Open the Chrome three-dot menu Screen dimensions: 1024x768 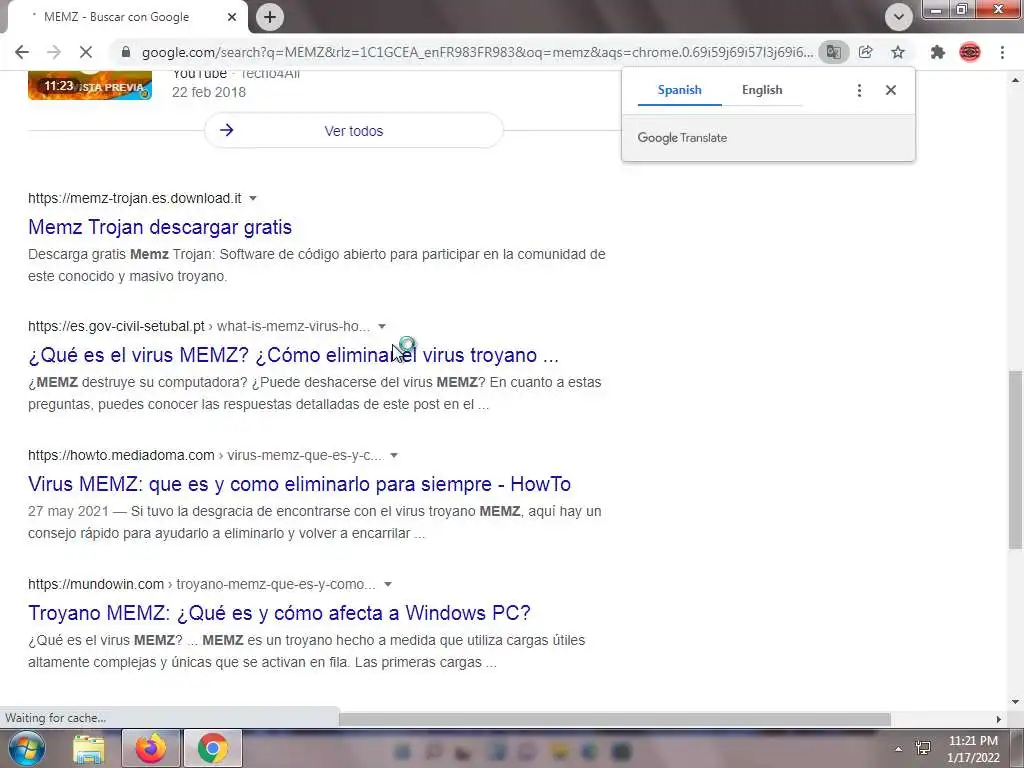[x=1002, y=52]
